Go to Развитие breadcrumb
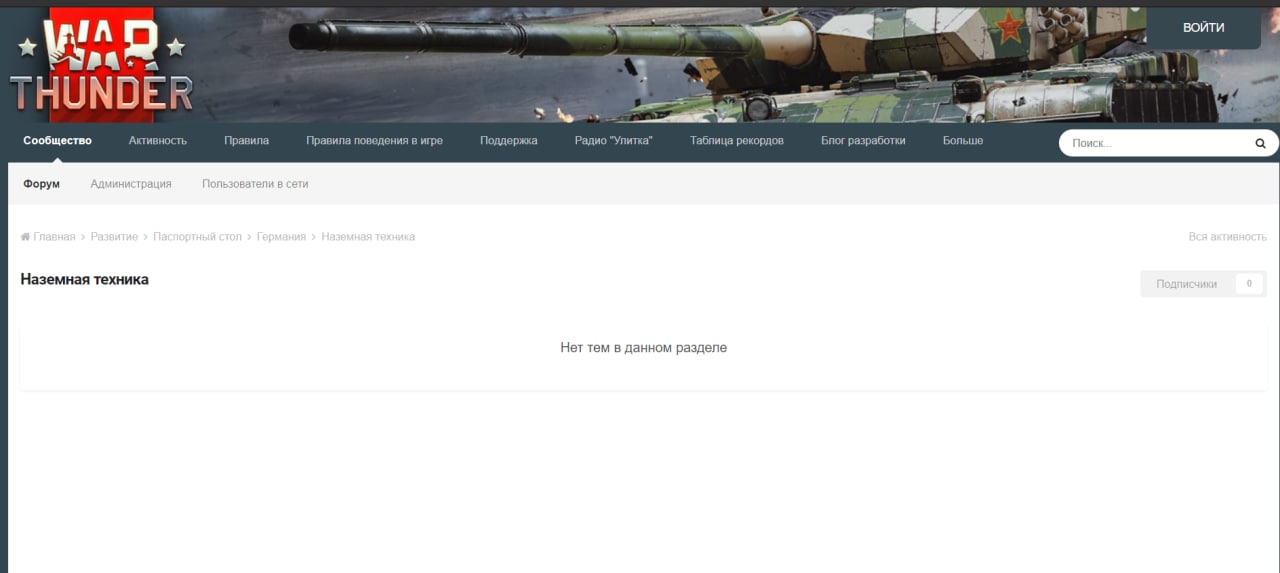This screenshot has width=1280, height=573. [114, 237]
